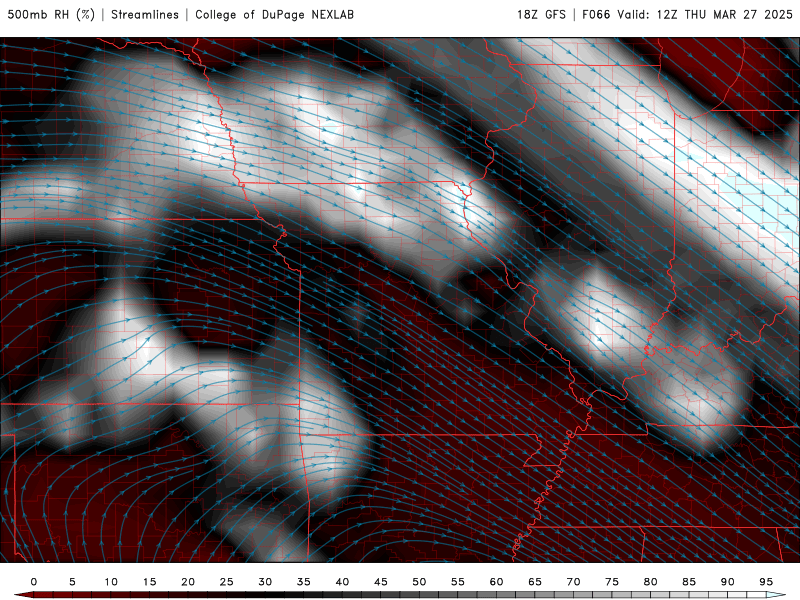
Task: Select the "50" value on color scale
Action: tap(419, 582)
